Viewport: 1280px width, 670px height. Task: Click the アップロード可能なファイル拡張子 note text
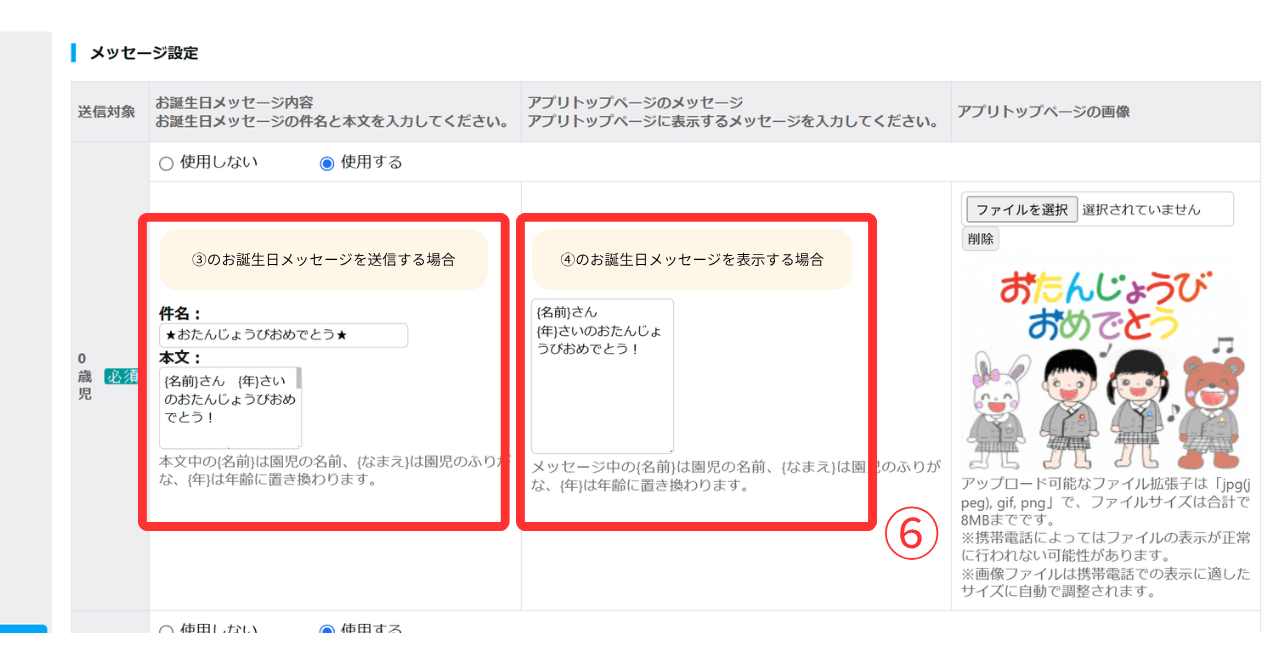[1105, 501]
